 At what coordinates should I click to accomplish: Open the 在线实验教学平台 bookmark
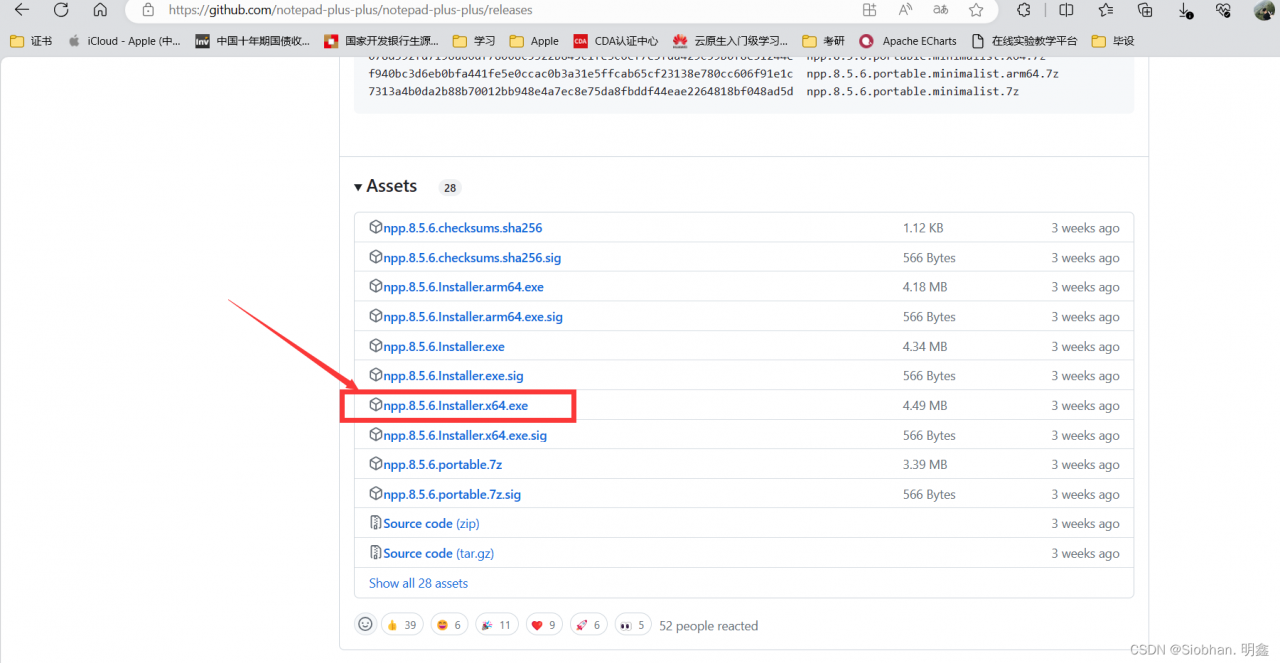tap(1024, 41)
